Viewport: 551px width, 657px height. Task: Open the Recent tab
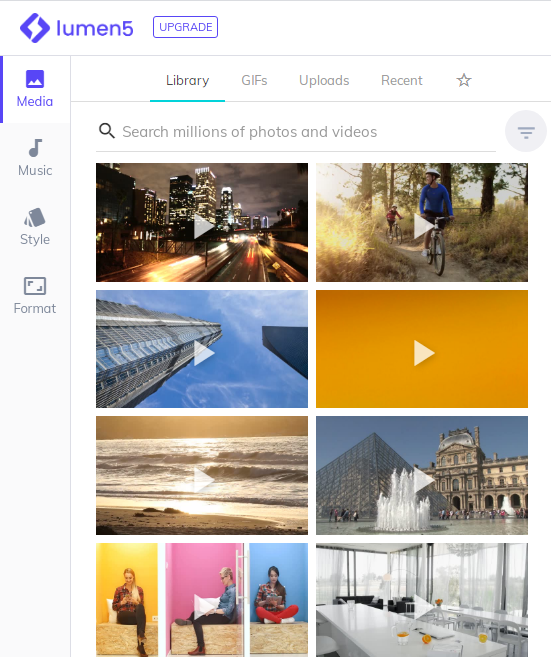[x=401, y=80]
